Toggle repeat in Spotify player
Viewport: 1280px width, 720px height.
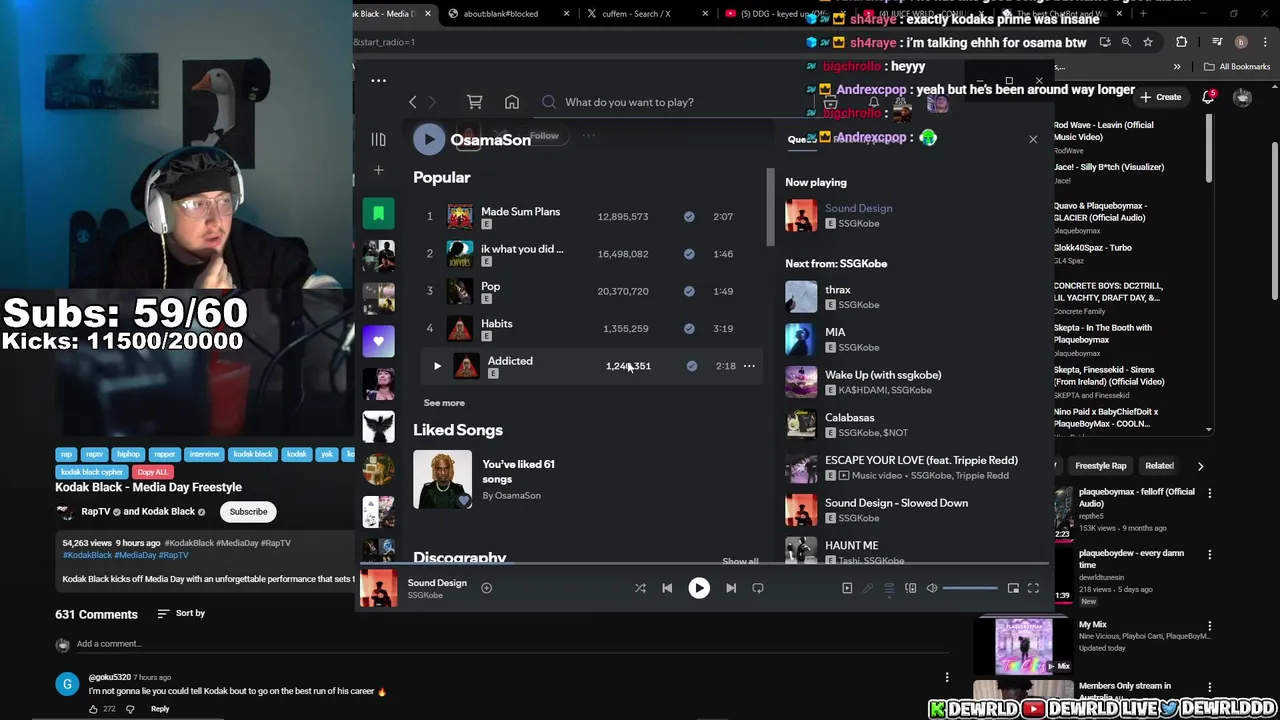758,588
